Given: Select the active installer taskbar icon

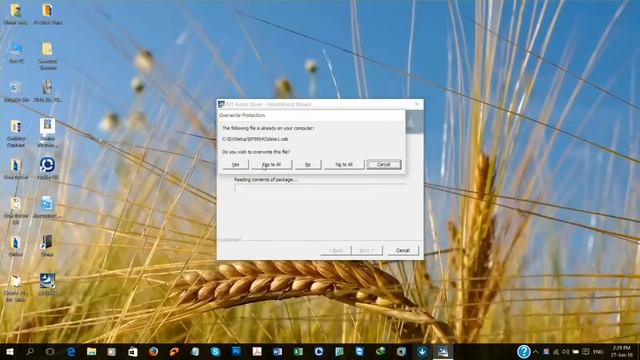Looking at the screenshot, I should point(443,351).
